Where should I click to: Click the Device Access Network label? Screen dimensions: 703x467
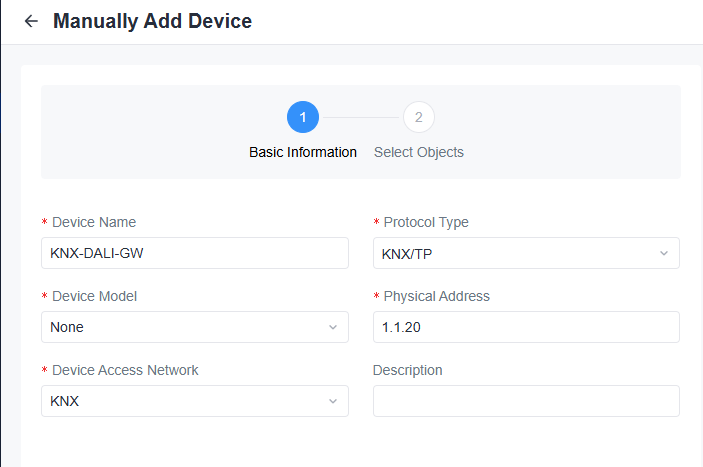[x=125, y=370]
